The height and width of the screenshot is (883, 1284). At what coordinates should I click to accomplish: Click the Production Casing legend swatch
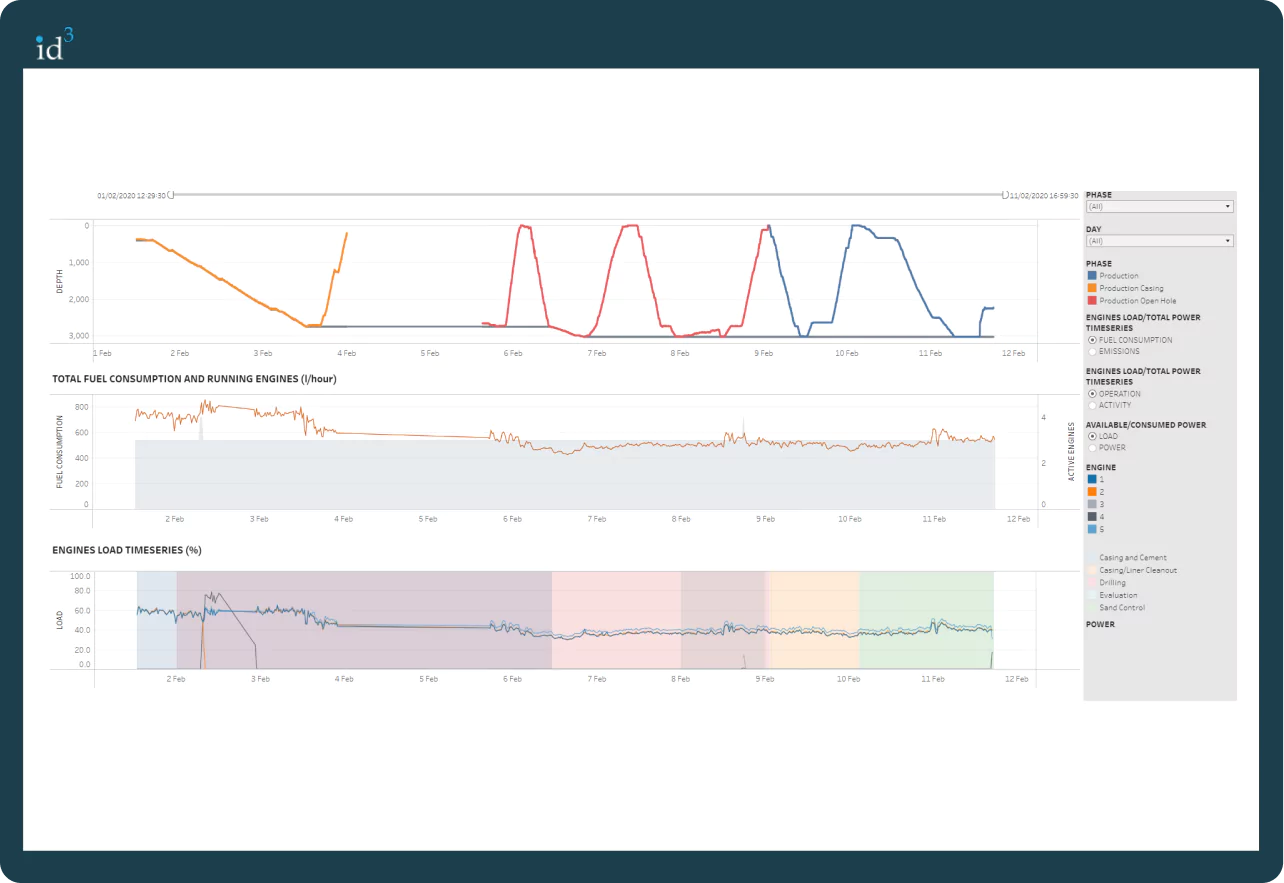(1091, 288)
